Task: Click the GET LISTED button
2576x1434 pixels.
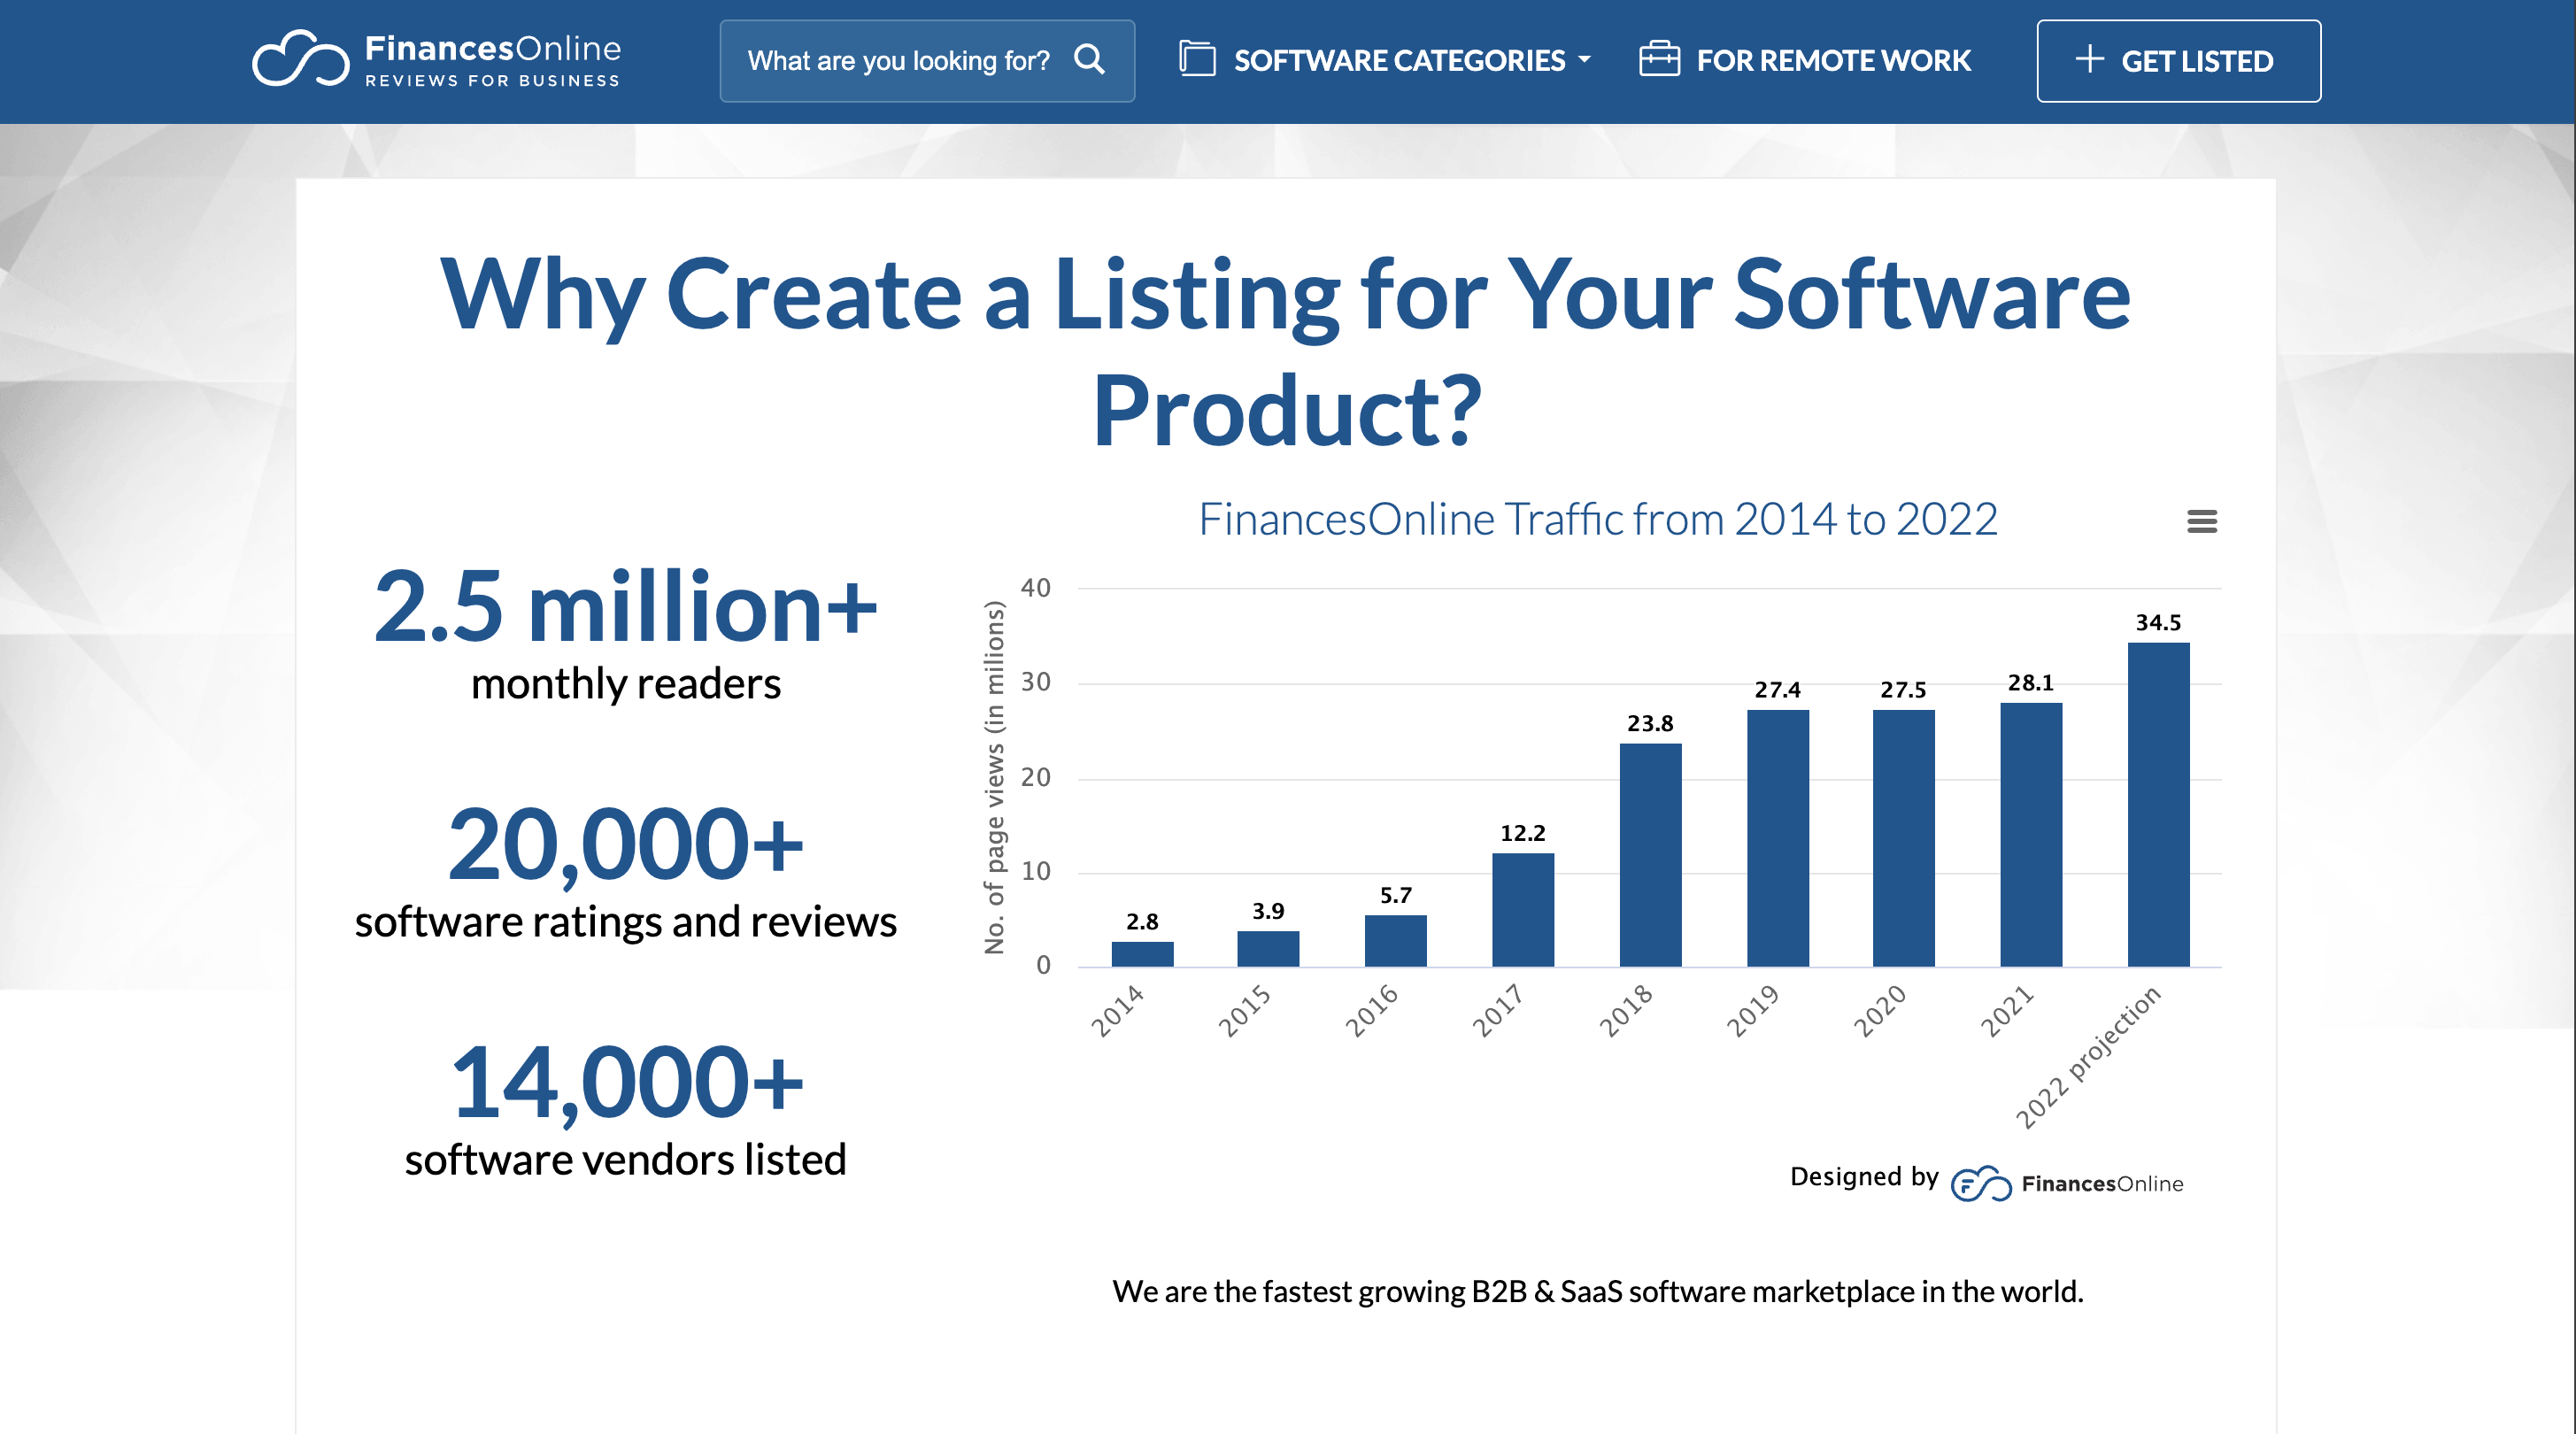Action: pos(2179,61)
